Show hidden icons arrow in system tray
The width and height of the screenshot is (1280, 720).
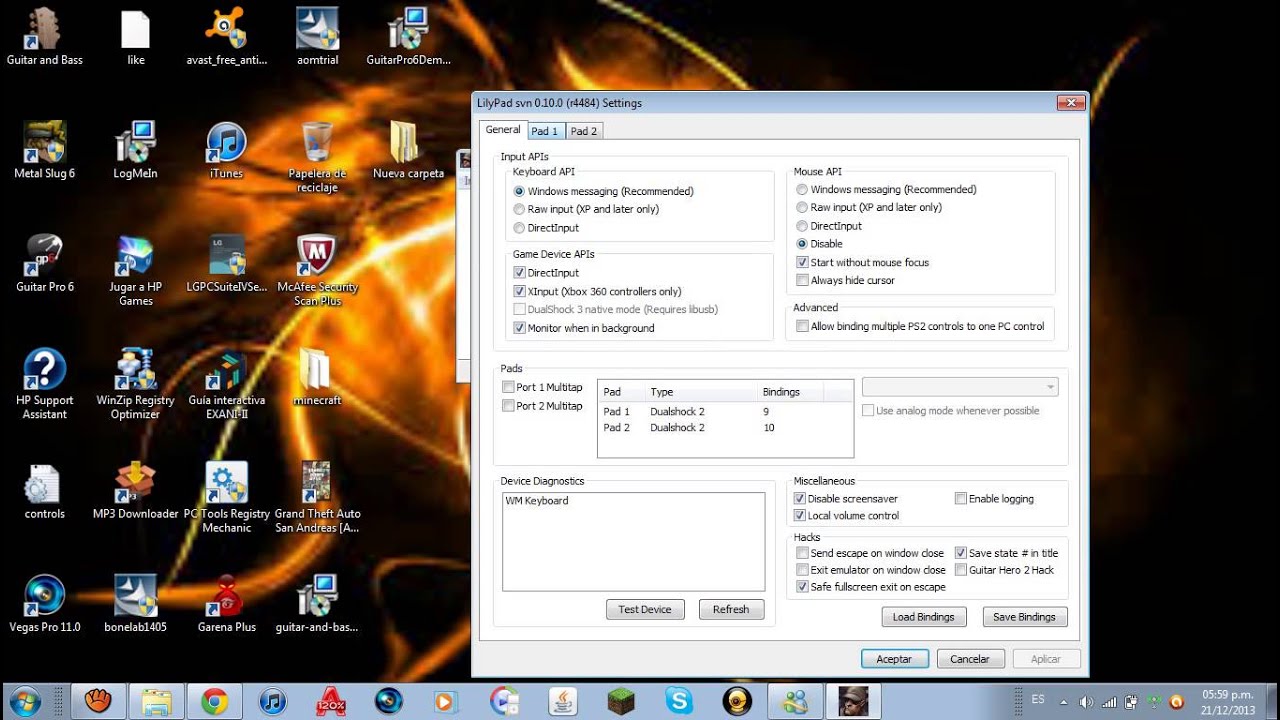click(x=1063, y=702)
